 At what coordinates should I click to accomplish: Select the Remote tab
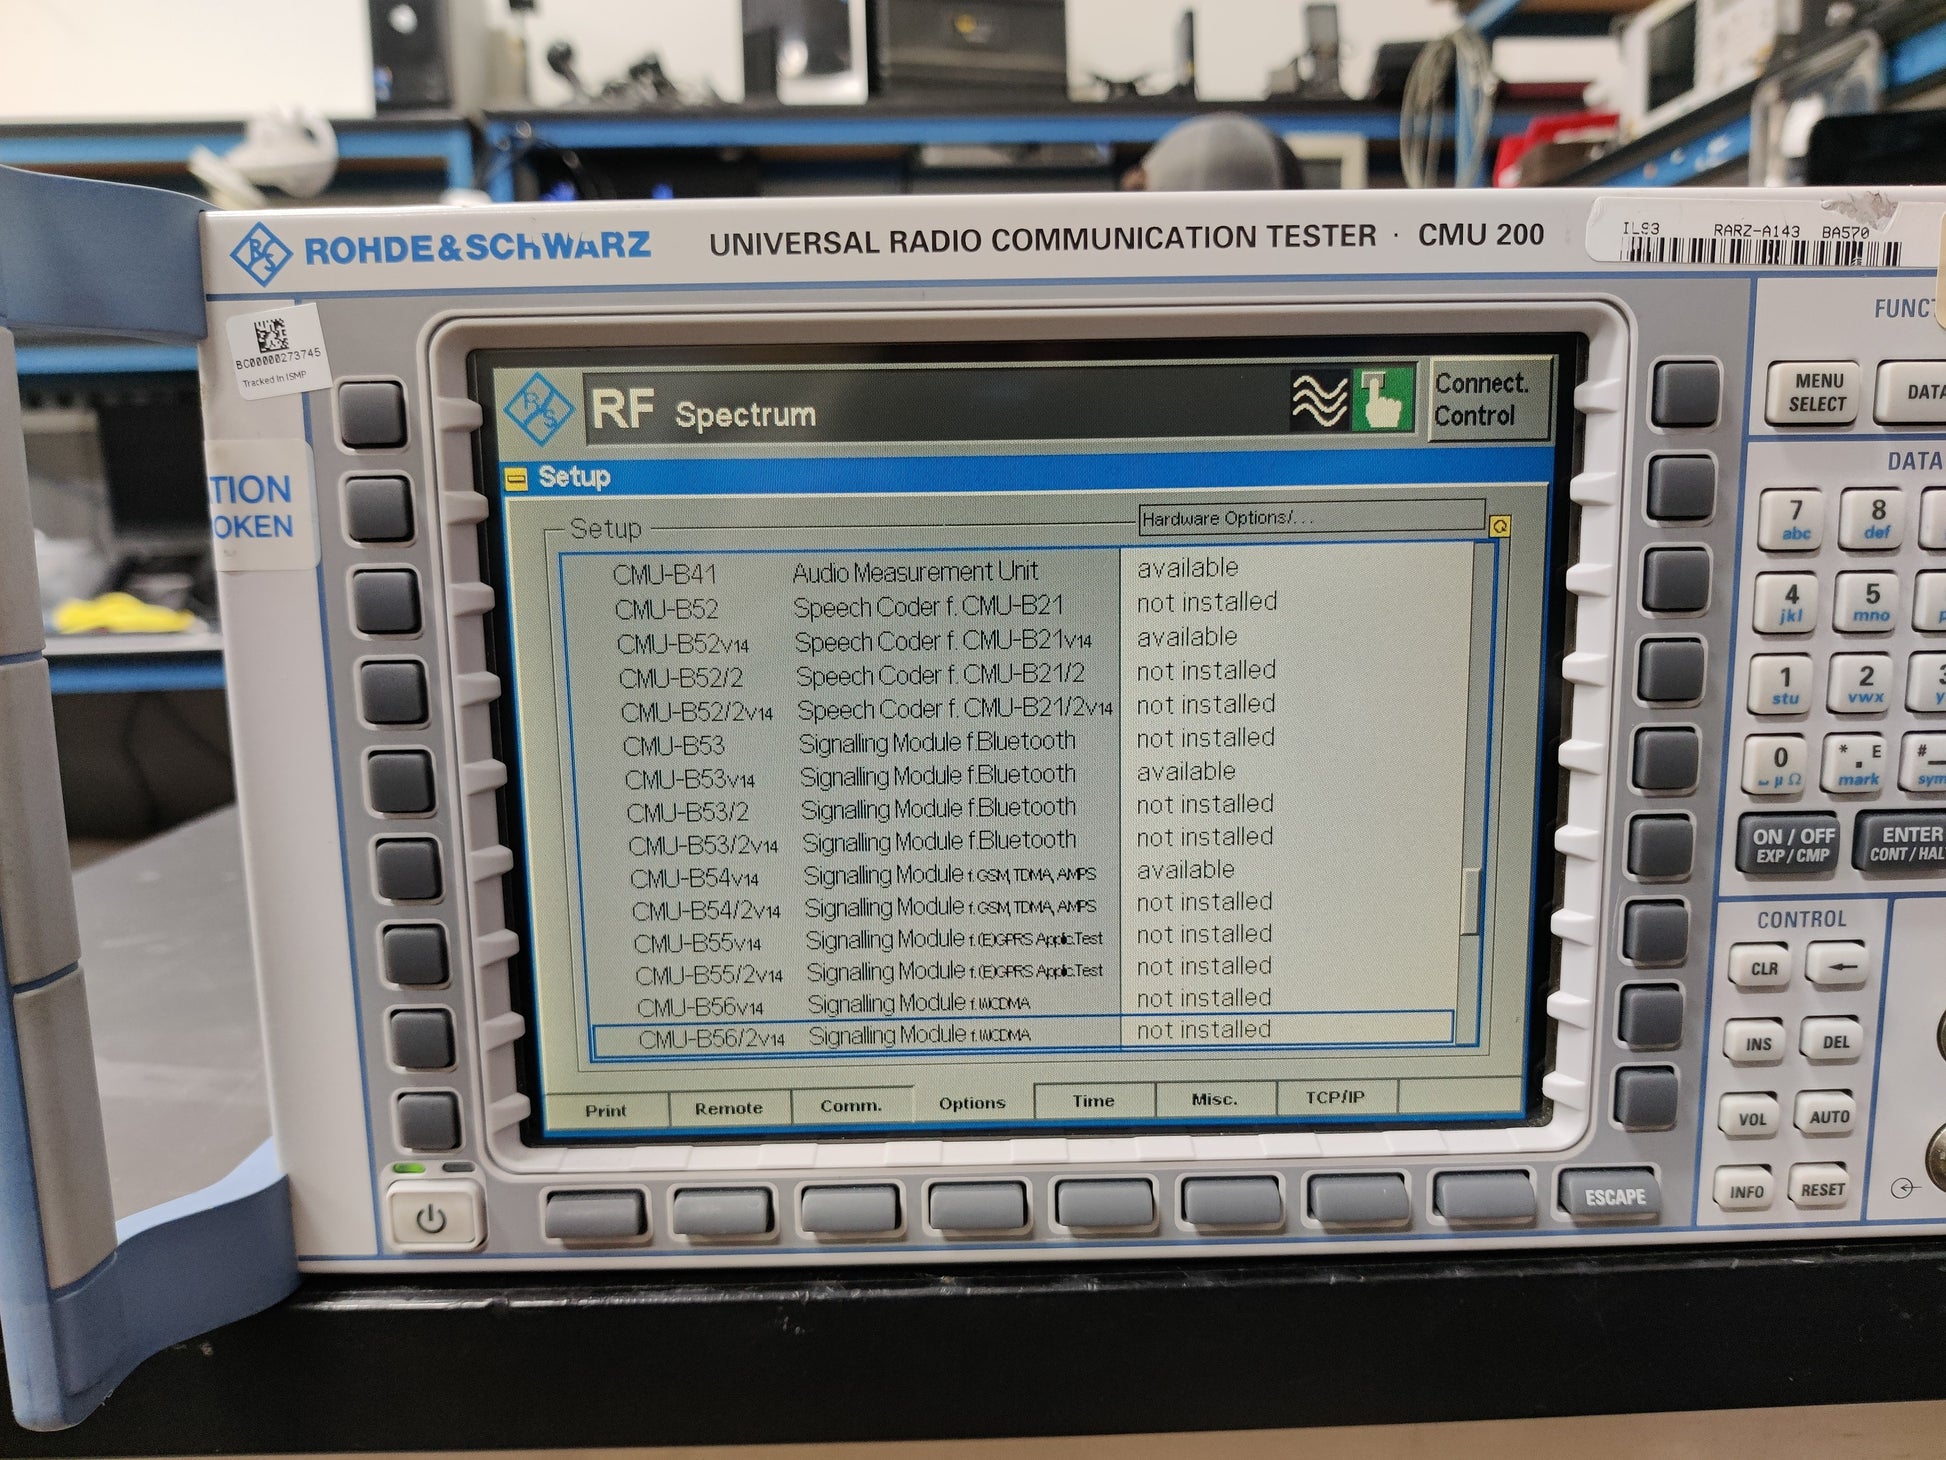pyautogui.click(x=728, y=1108)
